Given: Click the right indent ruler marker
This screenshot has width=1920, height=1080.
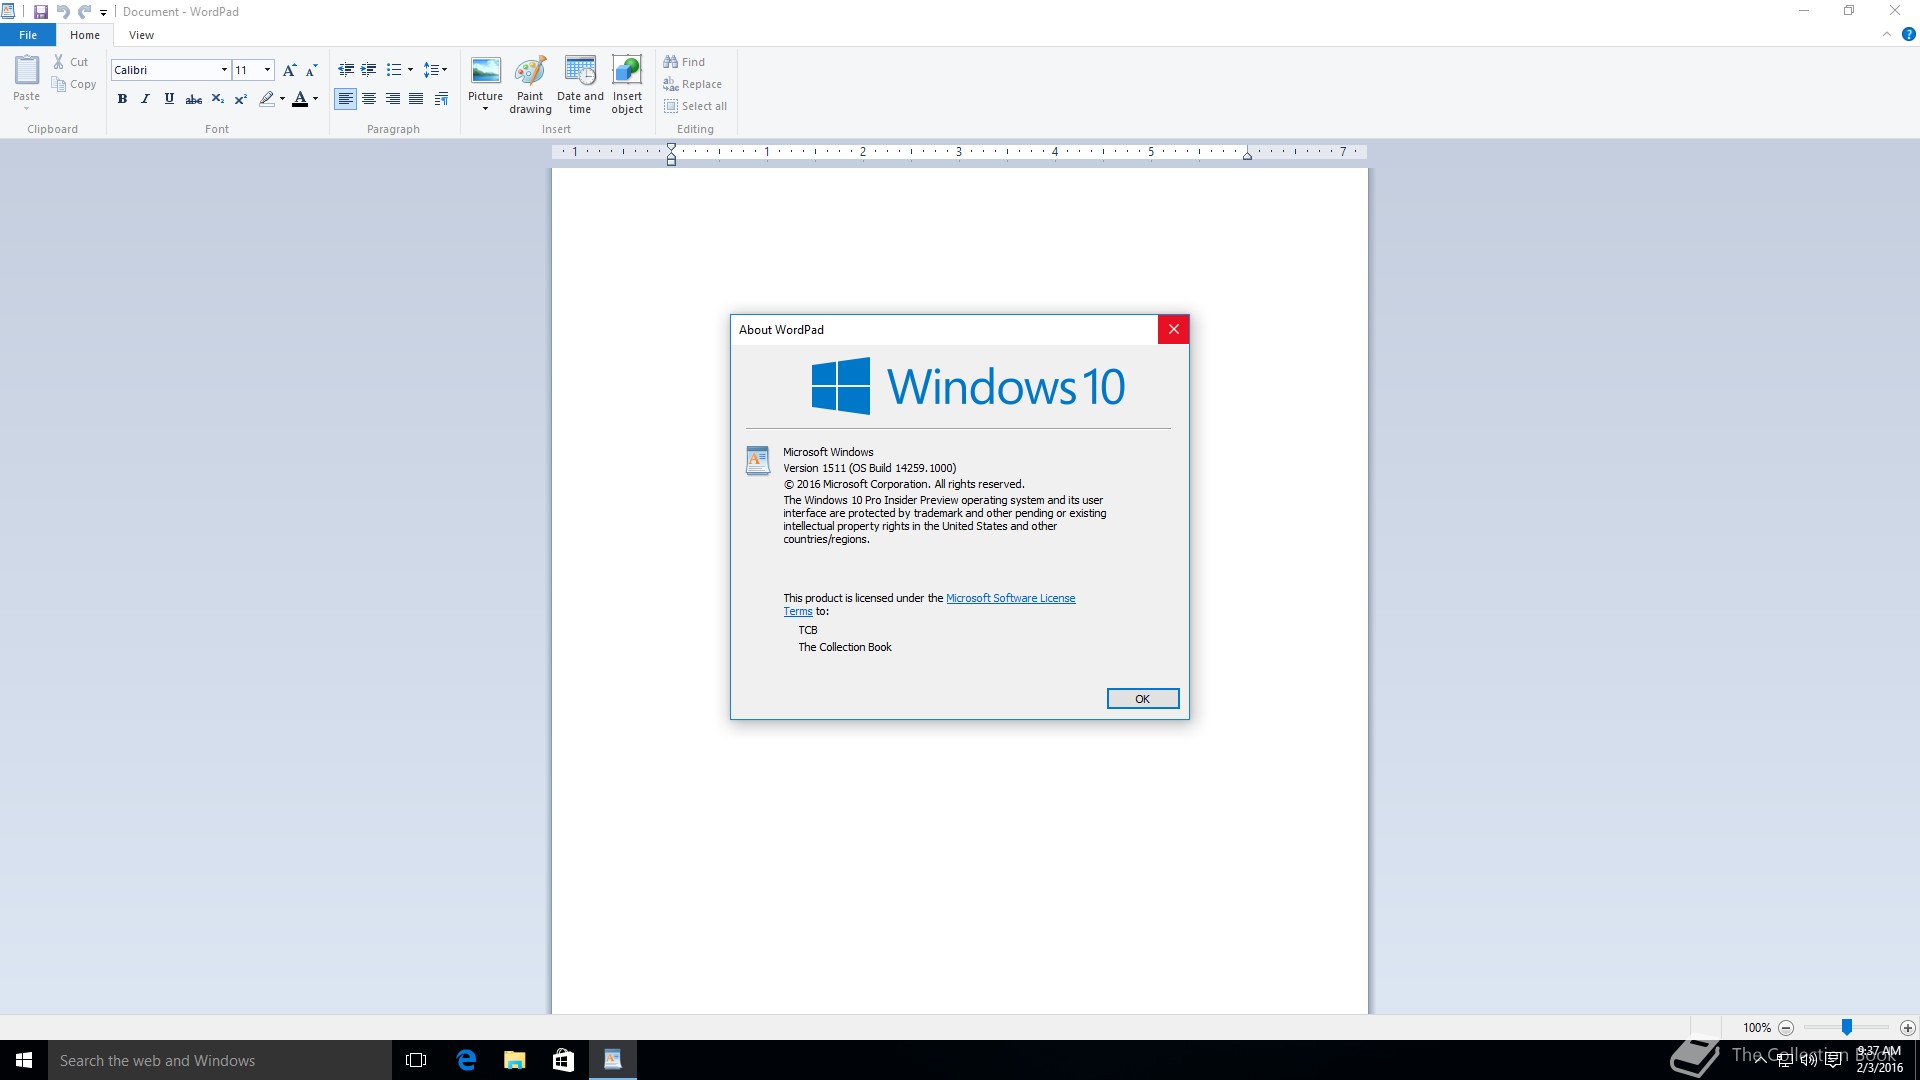Looking at the screenshot, I should [x=1247, y=155].
